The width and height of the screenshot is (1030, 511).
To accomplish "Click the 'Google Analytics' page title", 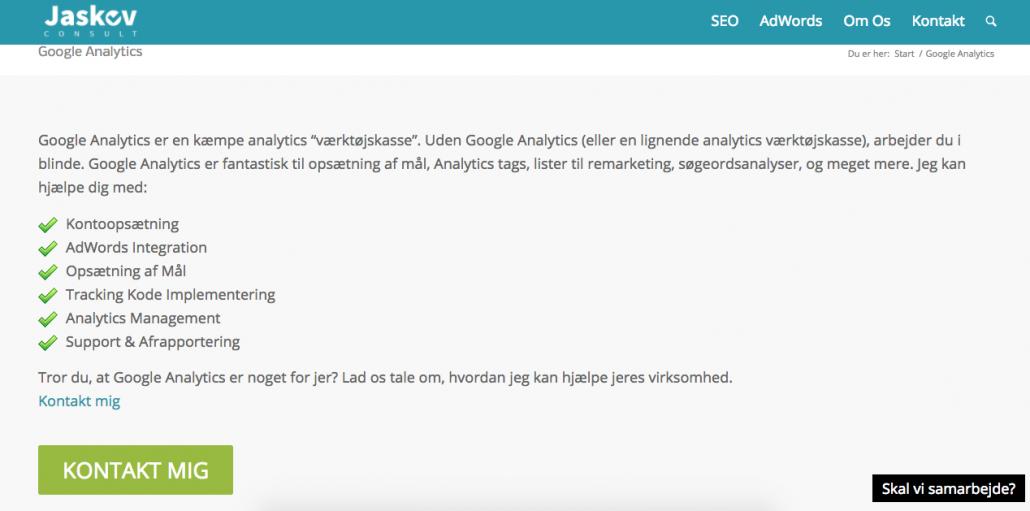I will 90,51.
